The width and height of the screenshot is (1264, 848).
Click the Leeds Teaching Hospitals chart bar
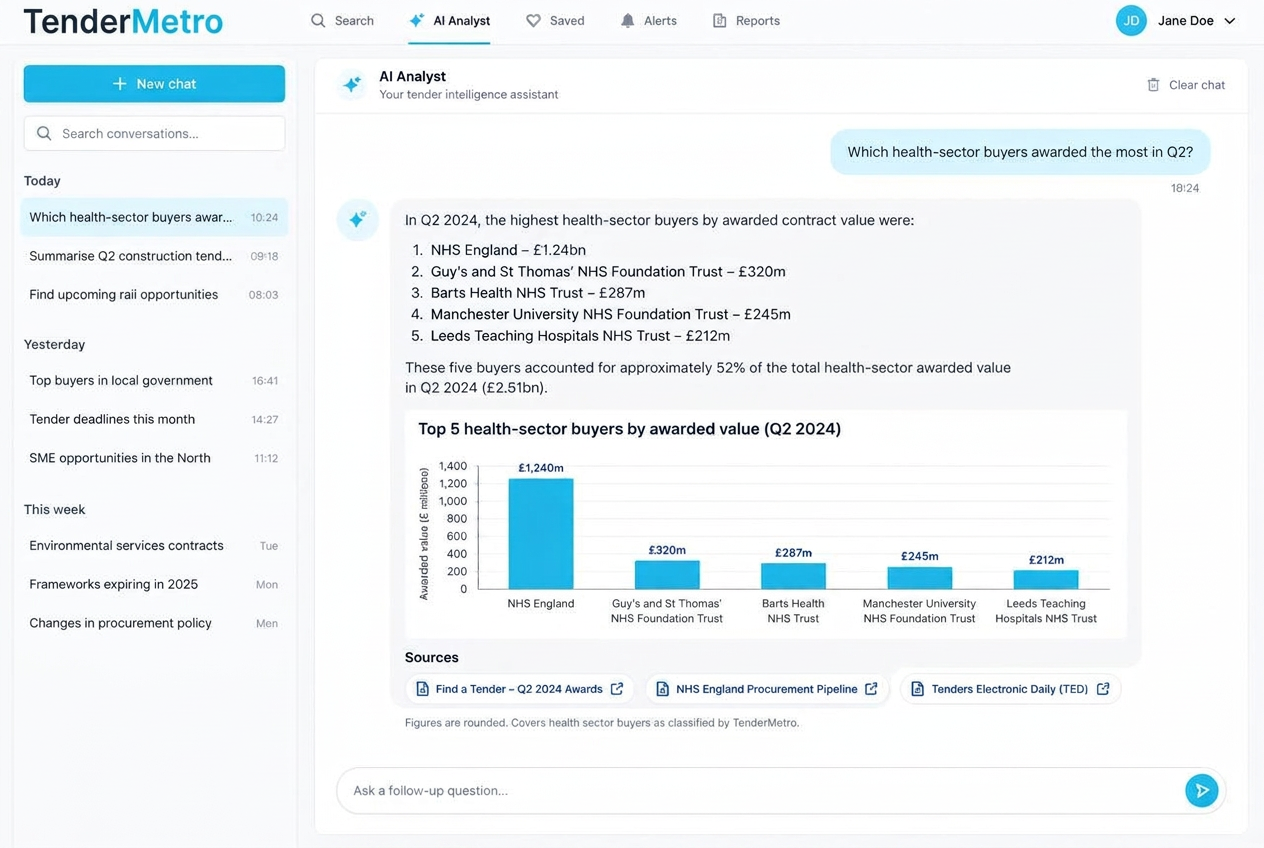[1046, 580]
